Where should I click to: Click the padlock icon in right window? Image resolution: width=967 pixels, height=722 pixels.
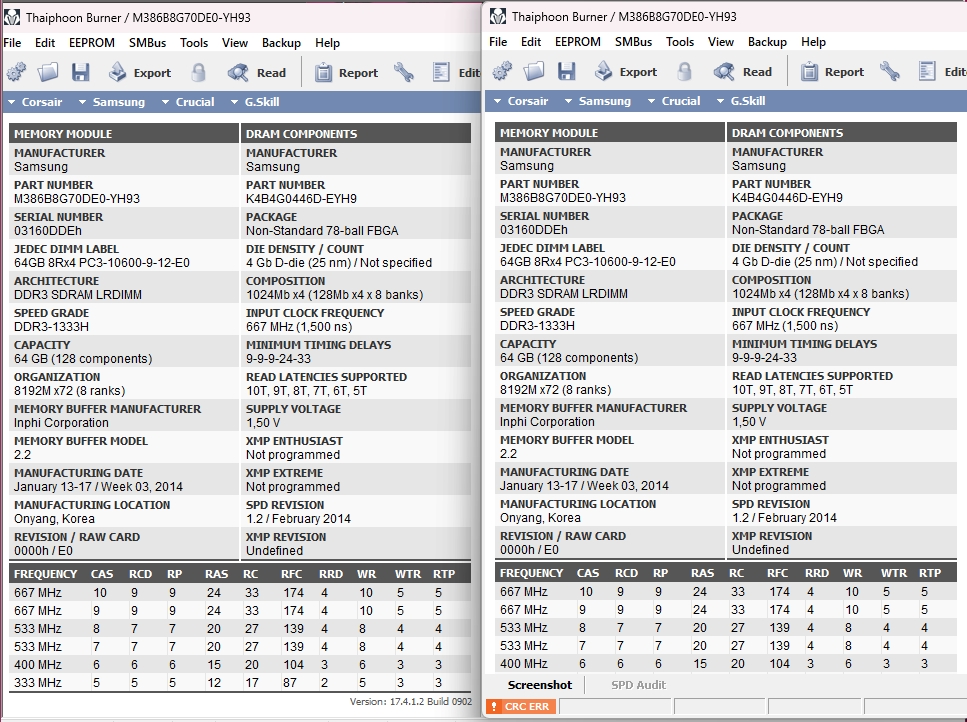(x=684, y=71)
